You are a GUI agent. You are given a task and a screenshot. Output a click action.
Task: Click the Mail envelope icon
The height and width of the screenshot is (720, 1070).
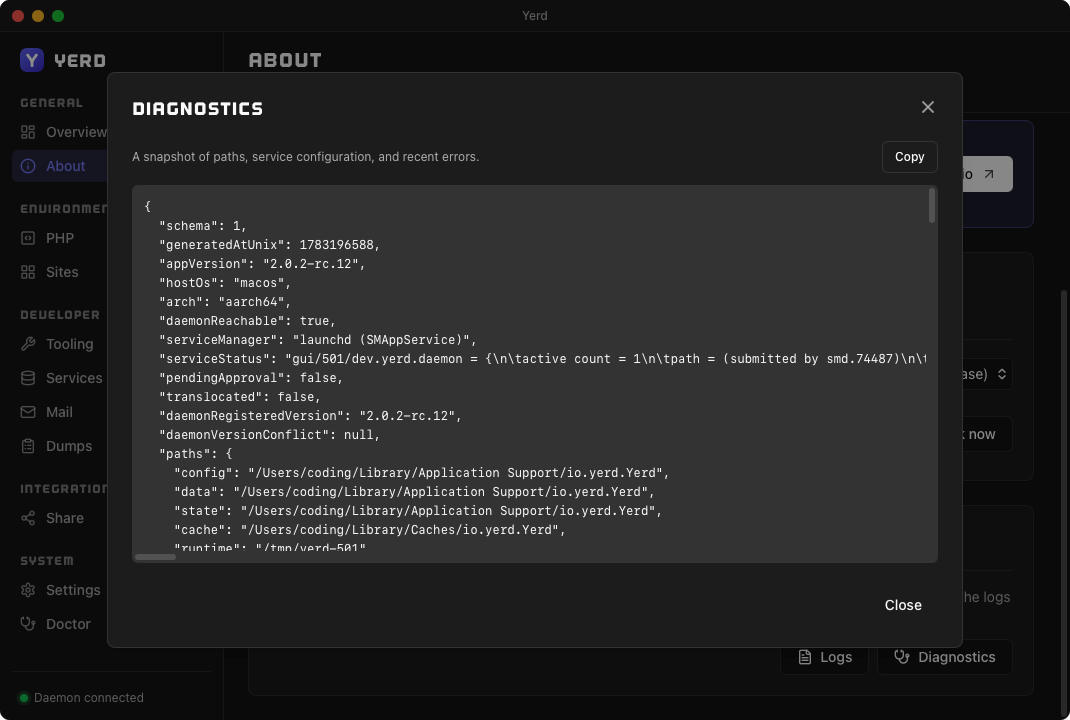[x=28, y=412]
